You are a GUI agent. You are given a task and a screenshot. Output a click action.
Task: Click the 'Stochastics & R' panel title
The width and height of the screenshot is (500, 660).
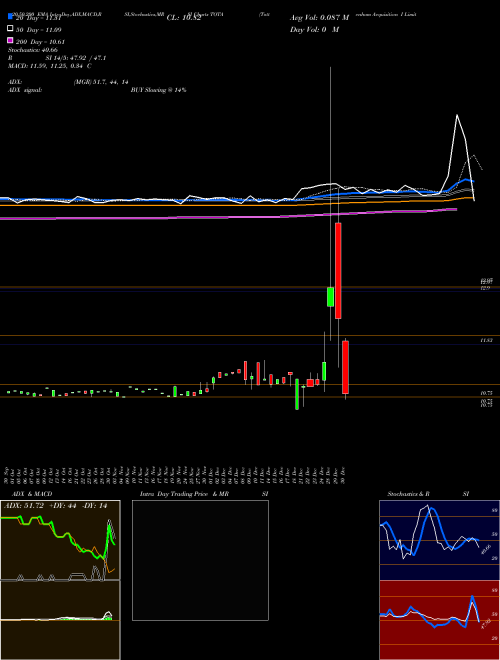[409, 494]
